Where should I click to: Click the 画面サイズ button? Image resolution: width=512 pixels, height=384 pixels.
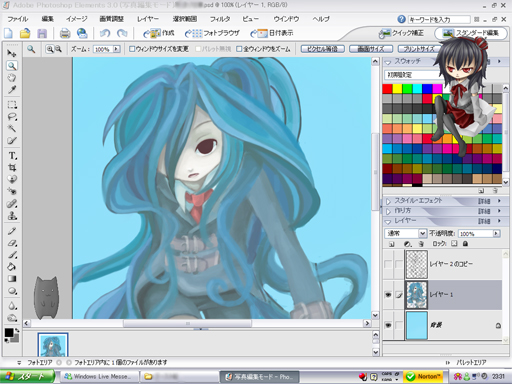click(371, 49)
